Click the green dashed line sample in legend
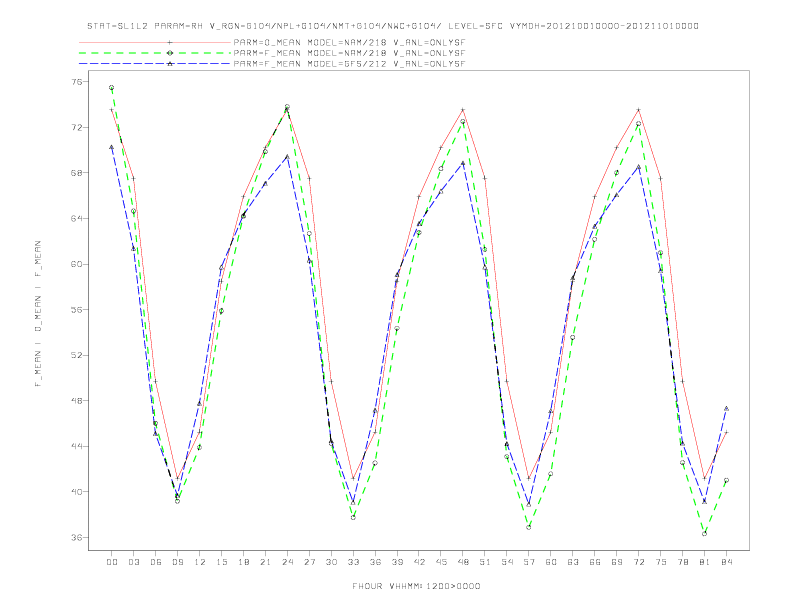 point(155,53)
